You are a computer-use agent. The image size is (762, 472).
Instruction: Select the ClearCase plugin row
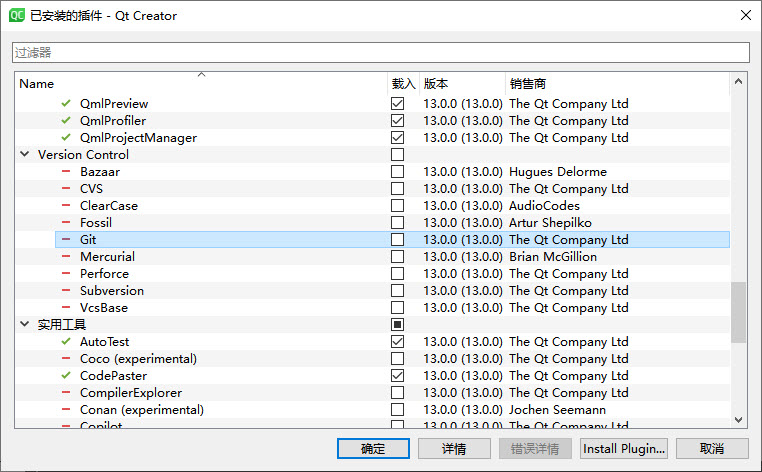pos(373,206)
